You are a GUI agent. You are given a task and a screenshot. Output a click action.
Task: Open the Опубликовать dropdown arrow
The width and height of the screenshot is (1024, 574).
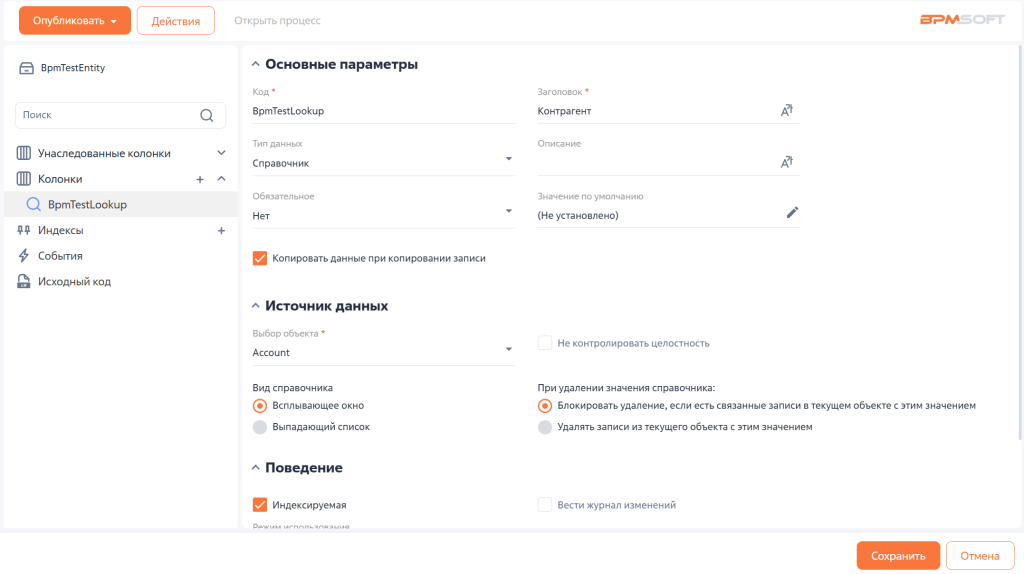114,21
